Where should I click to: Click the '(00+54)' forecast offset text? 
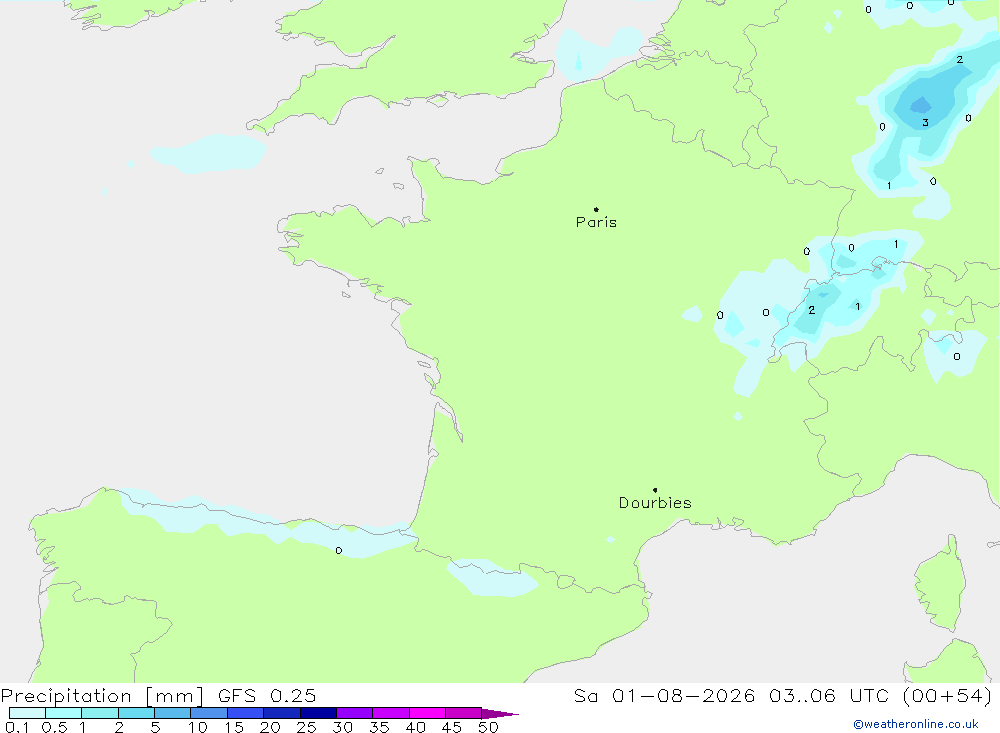click(947, 696)
